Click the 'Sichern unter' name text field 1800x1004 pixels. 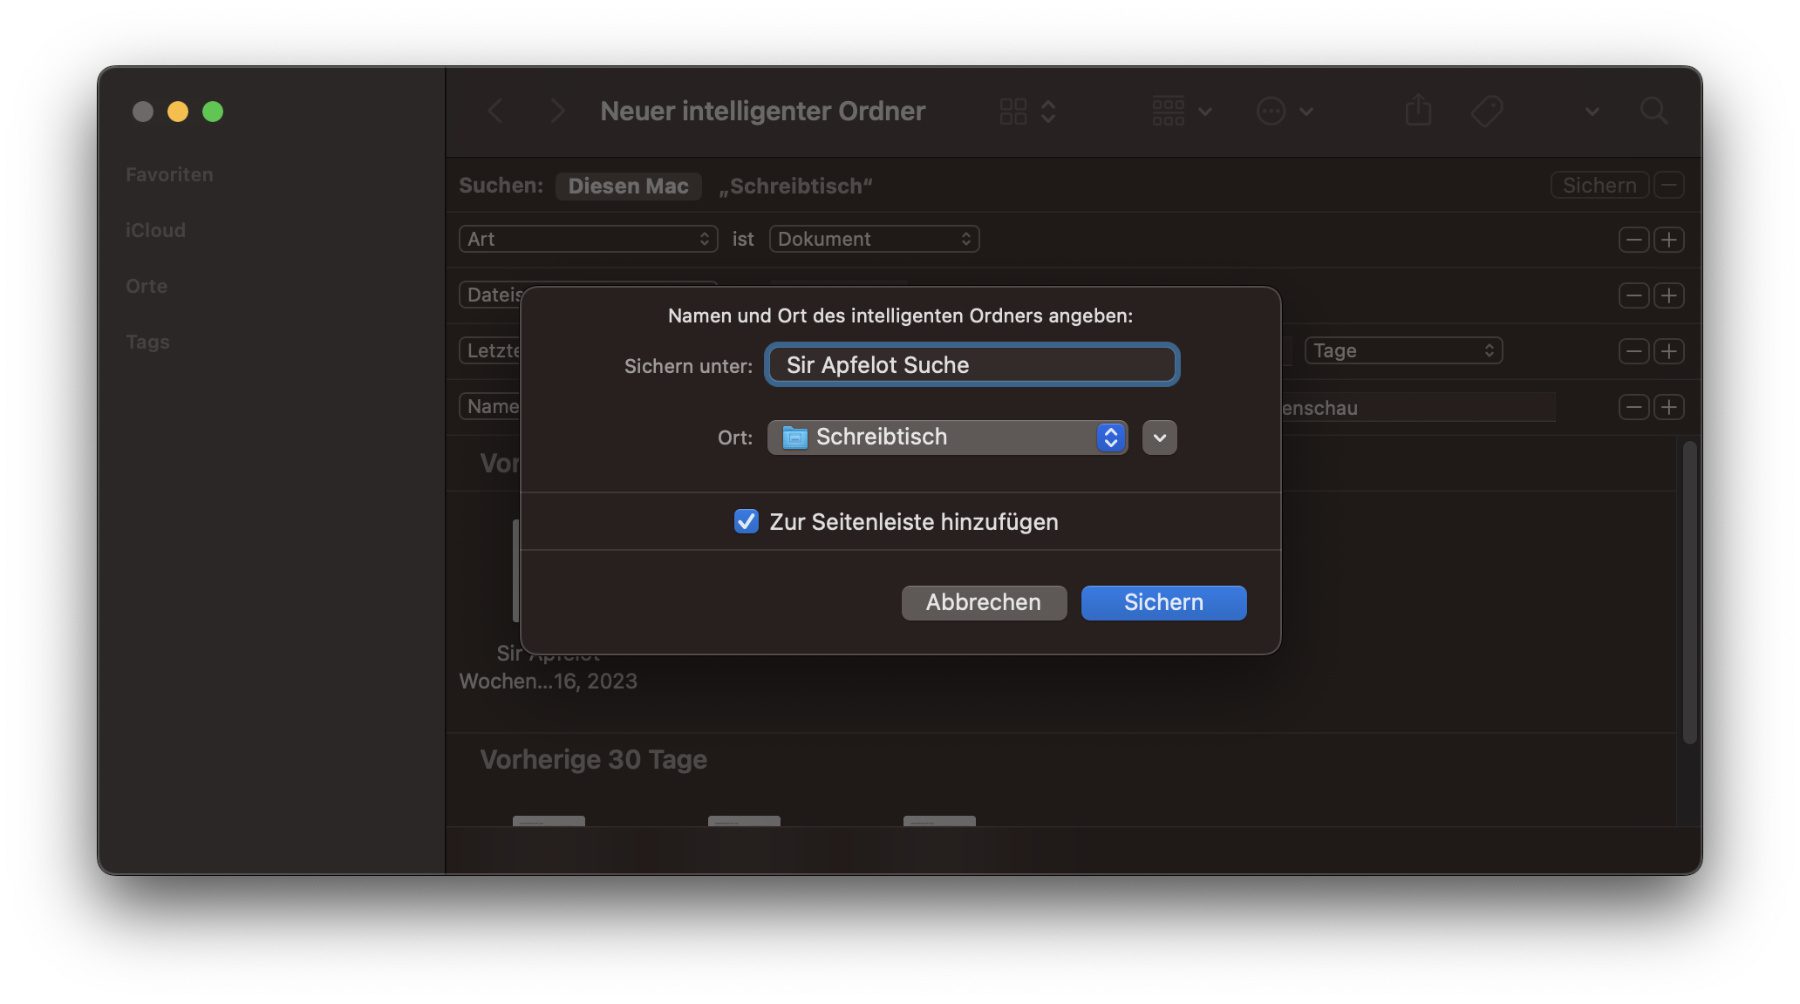point(971,365)
